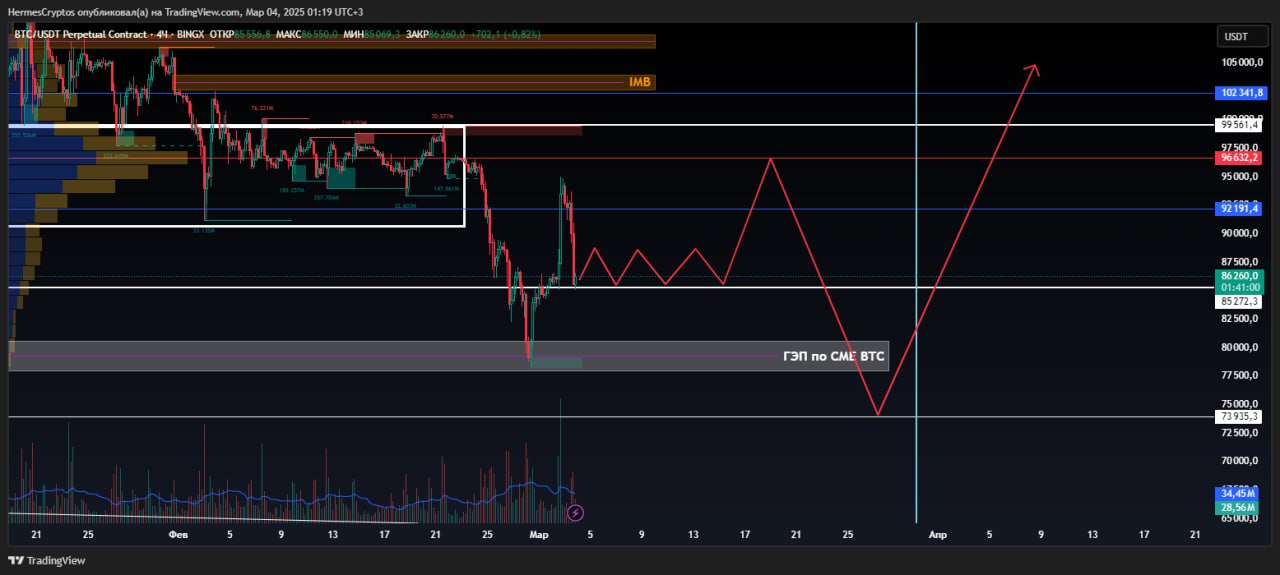Click the 95 000,0 price axis tick
The image size is (1280, 575).
[1241, 177]
